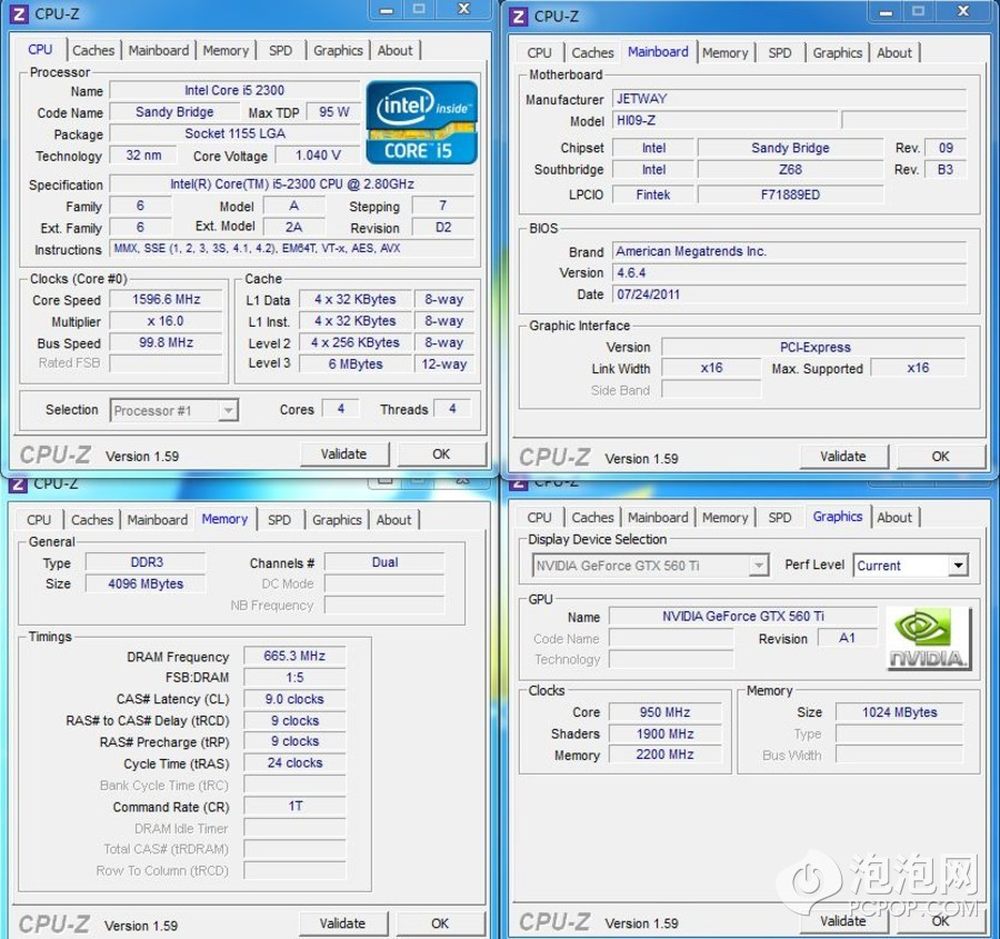Switch to Caches tab in the processor window
The image size is (1000, 939).
pyautogui.click(x=93, y=50)
